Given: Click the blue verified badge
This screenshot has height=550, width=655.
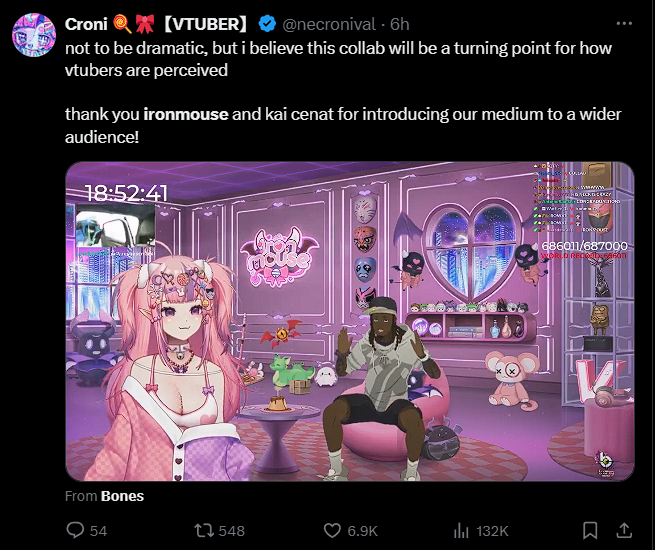Looking at the screenshot, I should point(267,24).
